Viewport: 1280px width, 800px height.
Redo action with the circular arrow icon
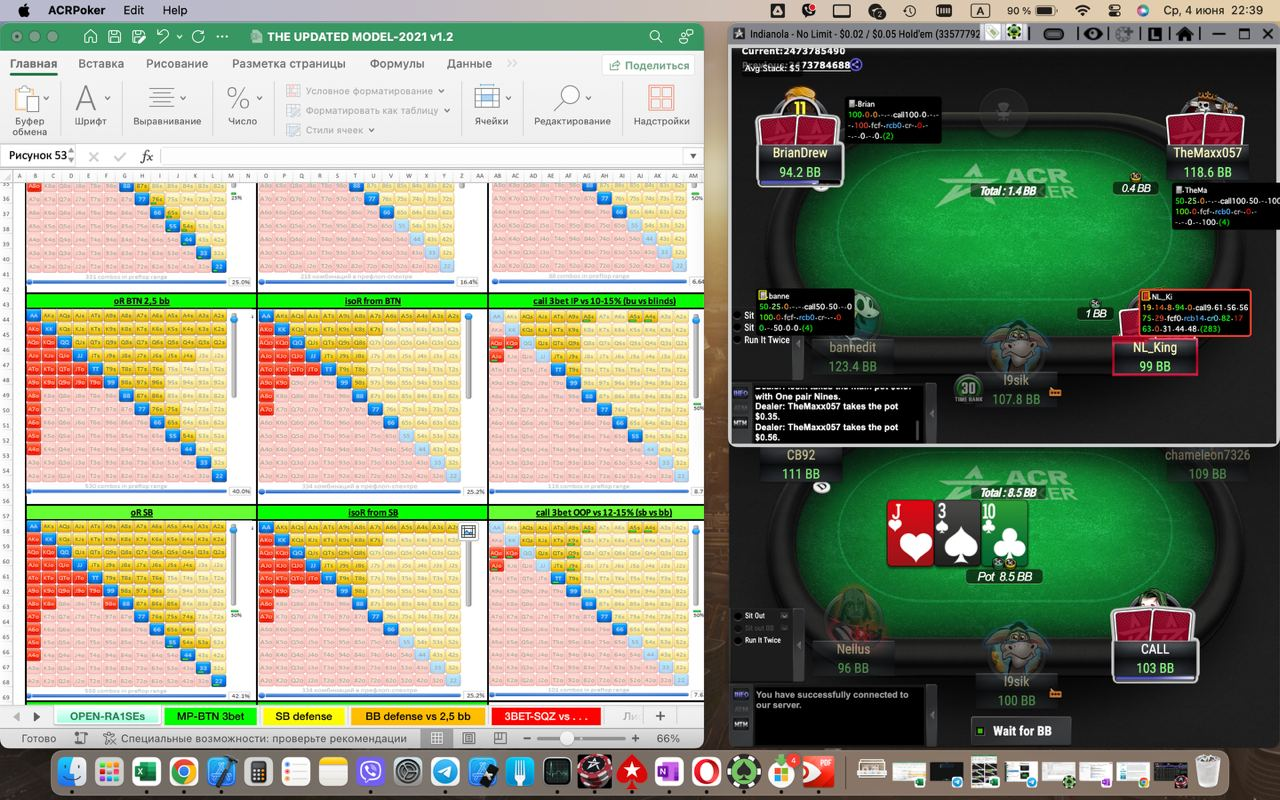tap(198, 36)
